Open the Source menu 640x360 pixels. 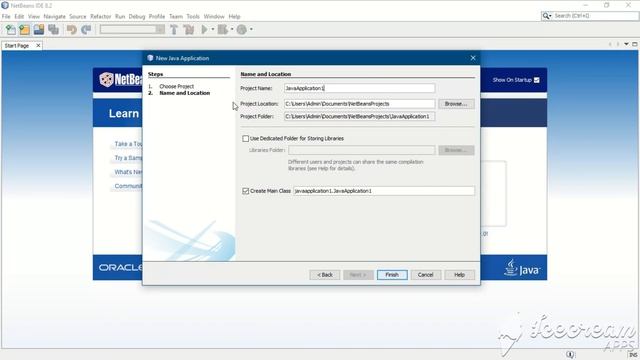(x=78, y=16)
